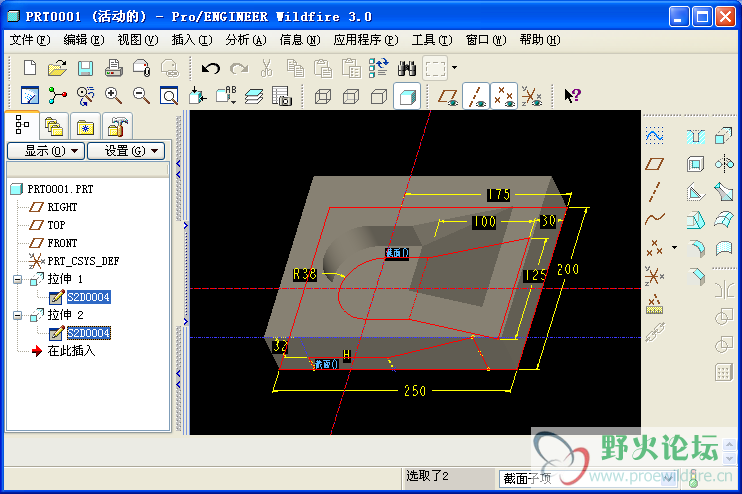The width and height of the screenshot is (742, 494).
Task: Toggle datum planes display
Action: 448,96
